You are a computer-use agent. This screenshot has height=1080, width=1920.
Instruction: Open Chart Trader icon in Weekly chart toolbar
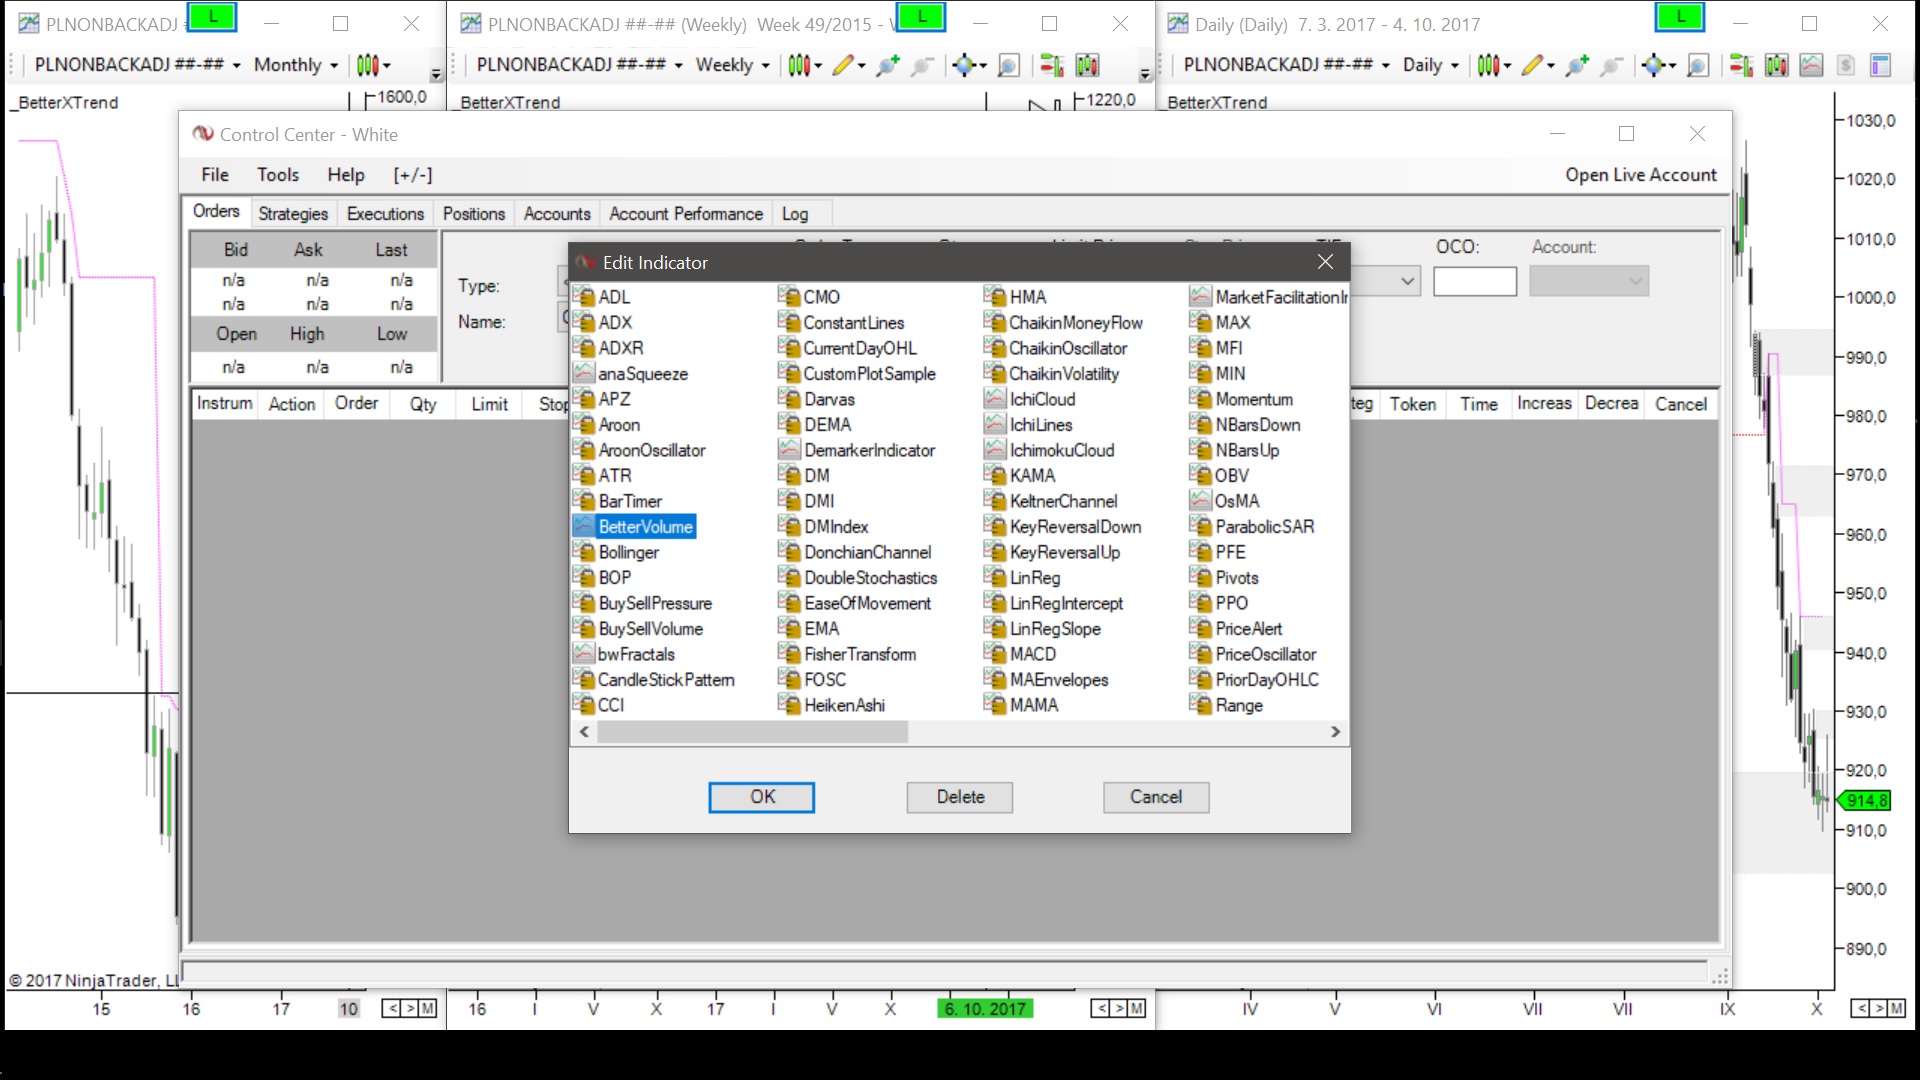[x=1051, y=65]
